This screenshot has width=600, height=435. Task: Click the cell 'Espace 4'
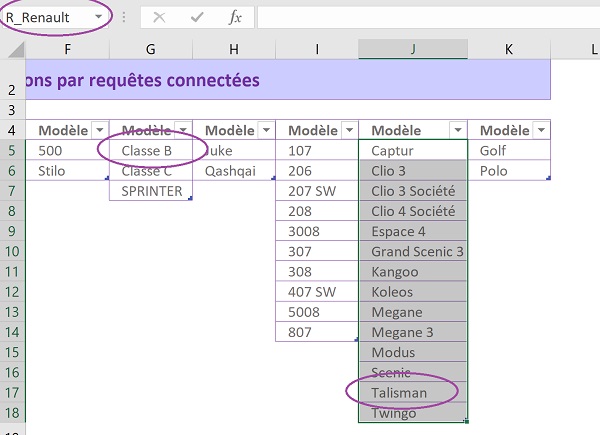click(413, 231)
